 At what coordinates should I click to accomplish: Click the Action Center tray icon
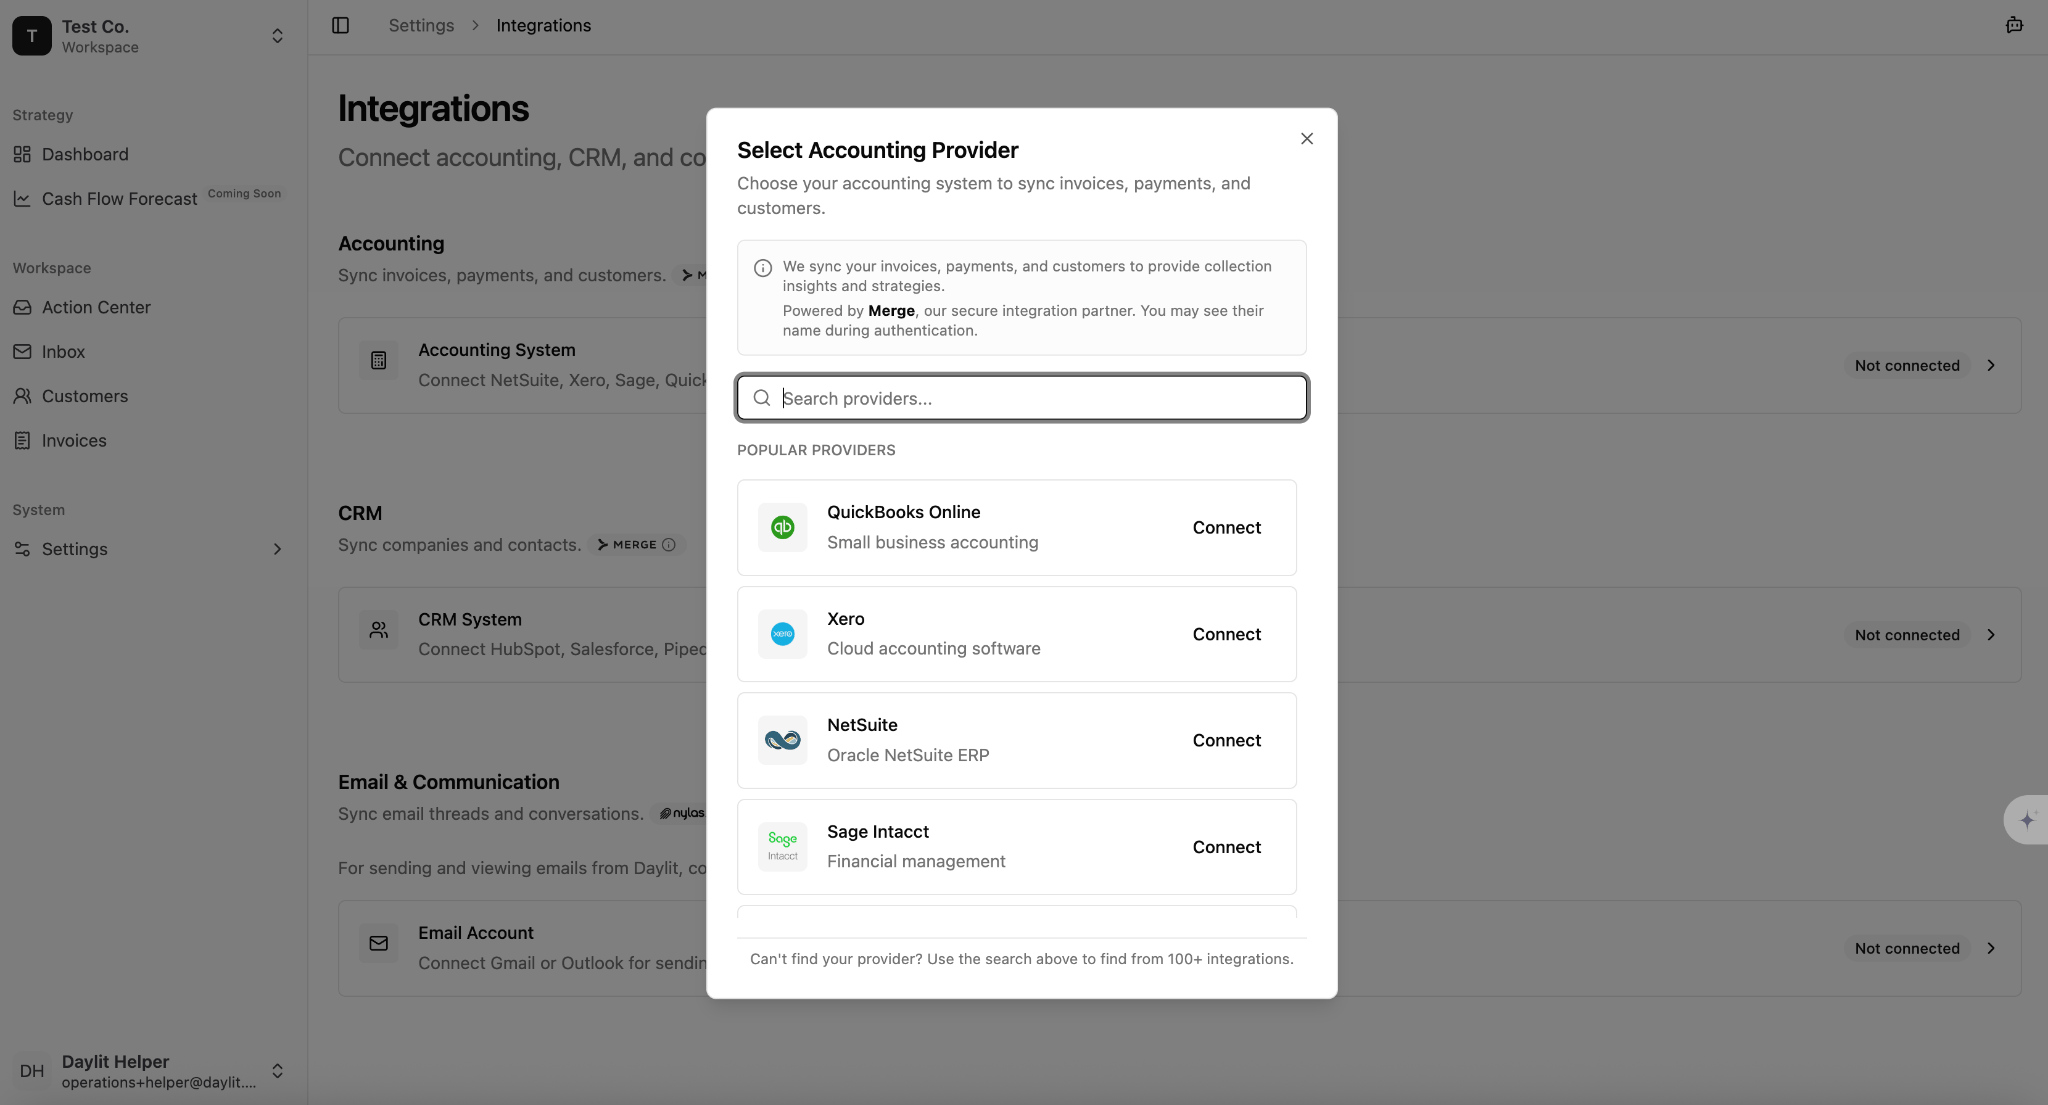point(22,307)
